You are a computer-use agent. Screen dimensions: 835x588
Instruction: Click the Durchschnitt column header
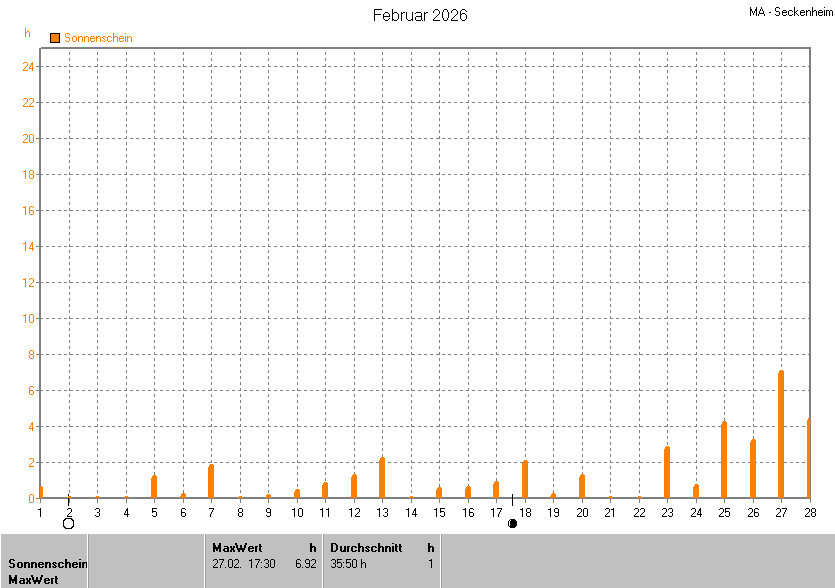coord(367,547)
